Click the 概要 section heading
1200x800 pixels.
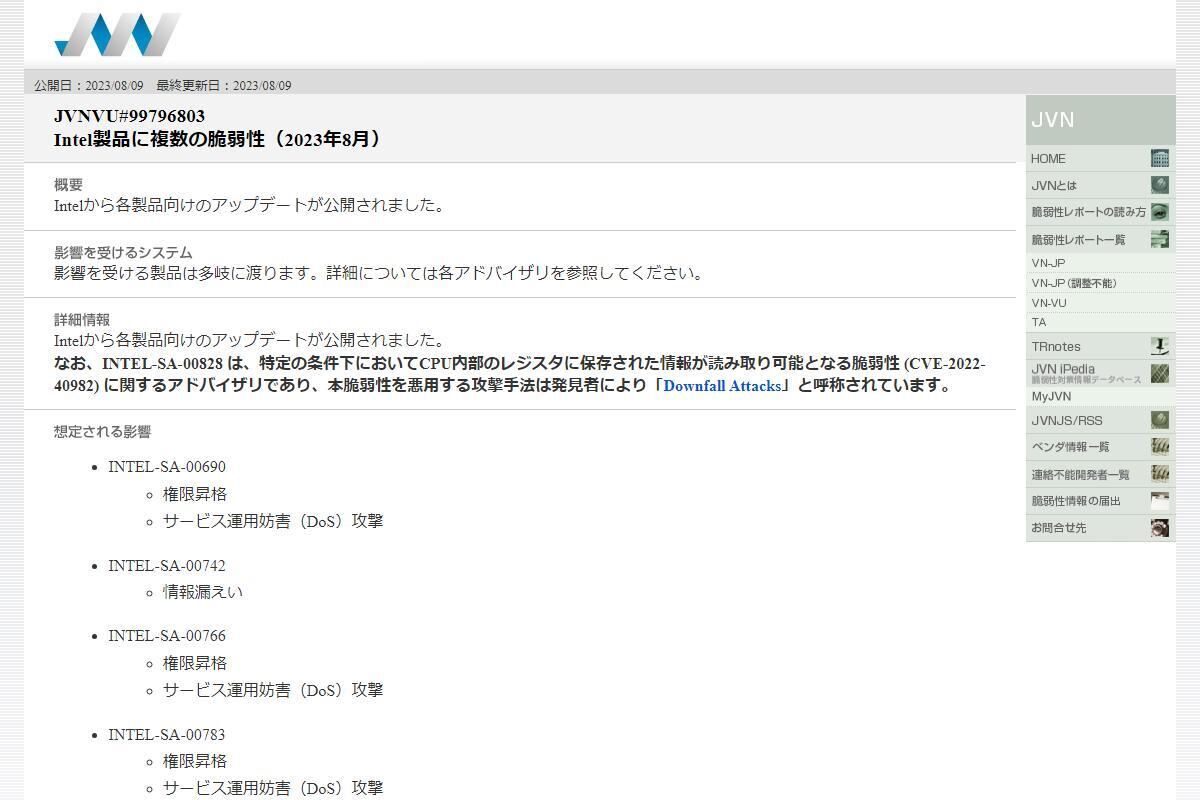68,185
